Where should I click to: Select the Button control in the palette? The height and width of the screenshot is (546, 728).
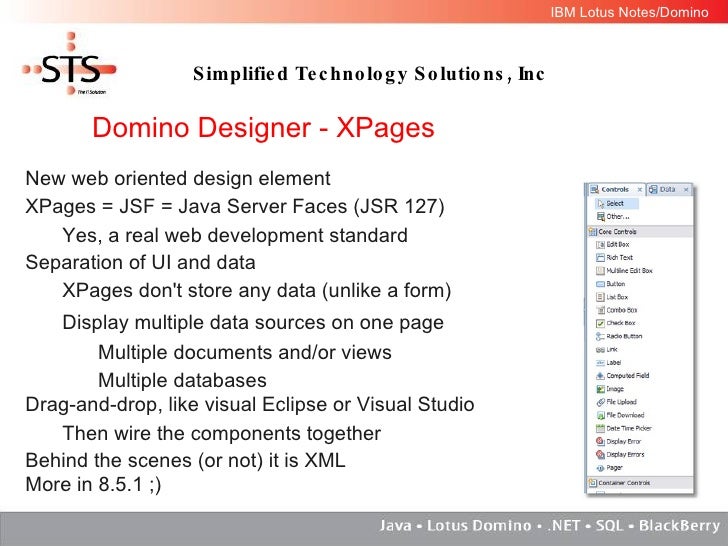pyautogui.click(x=611, y=284)
